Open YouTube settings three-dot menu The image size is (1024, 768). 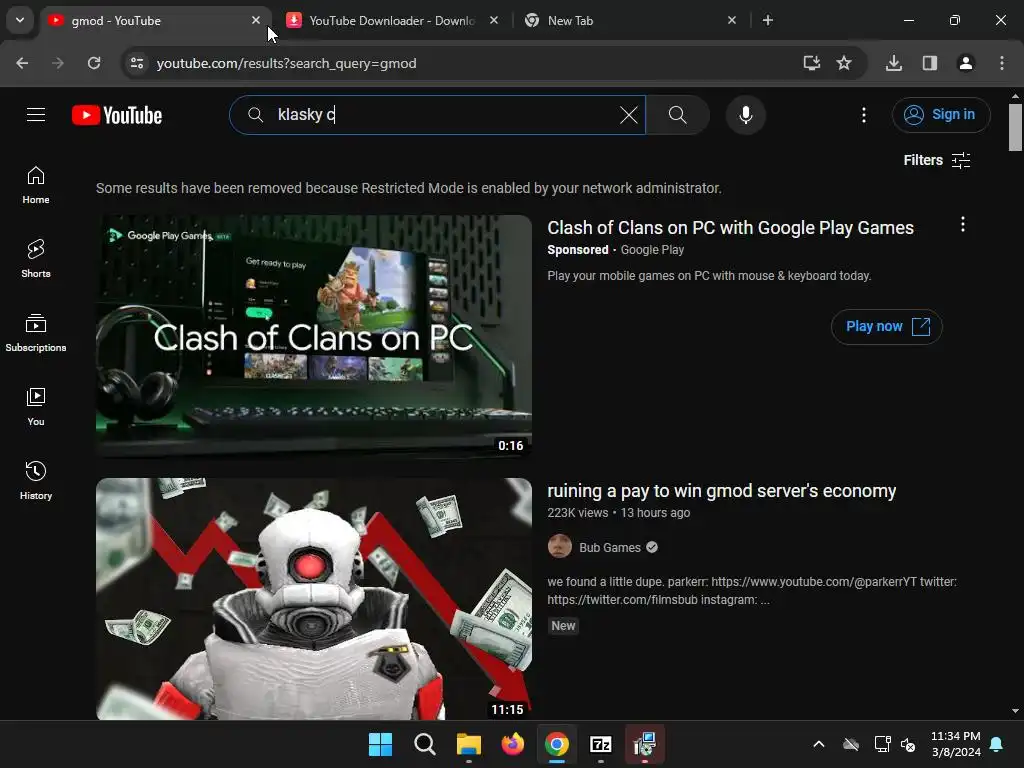point(863,115)
